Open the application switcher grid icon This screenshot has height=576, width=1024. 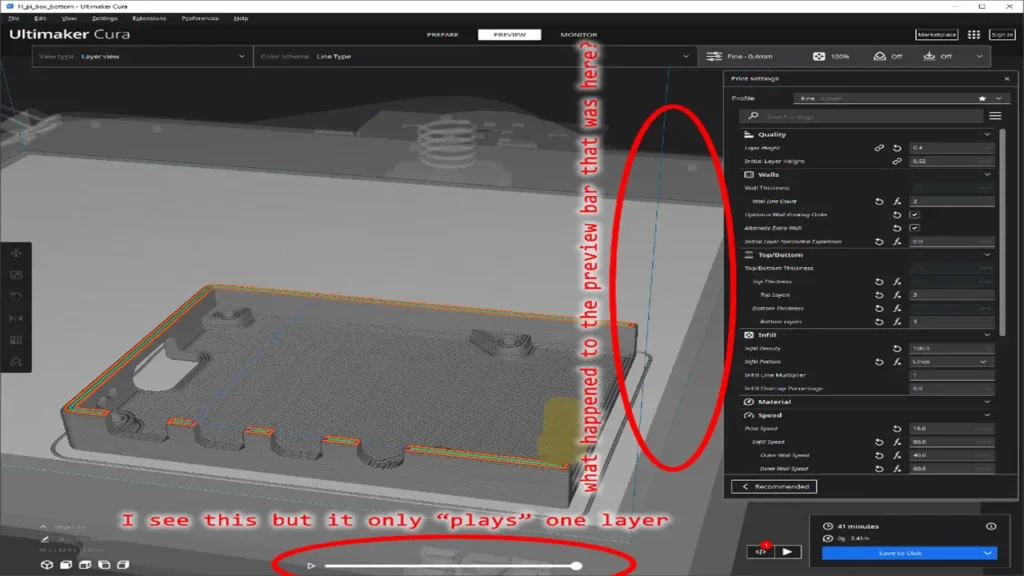(974, 35)
